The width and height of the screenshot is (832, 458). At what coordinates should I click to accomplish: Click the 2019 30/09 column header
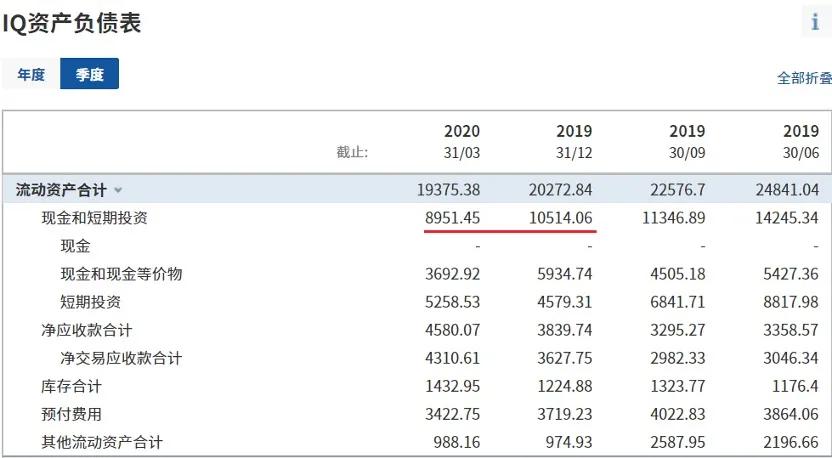point(686,141)
